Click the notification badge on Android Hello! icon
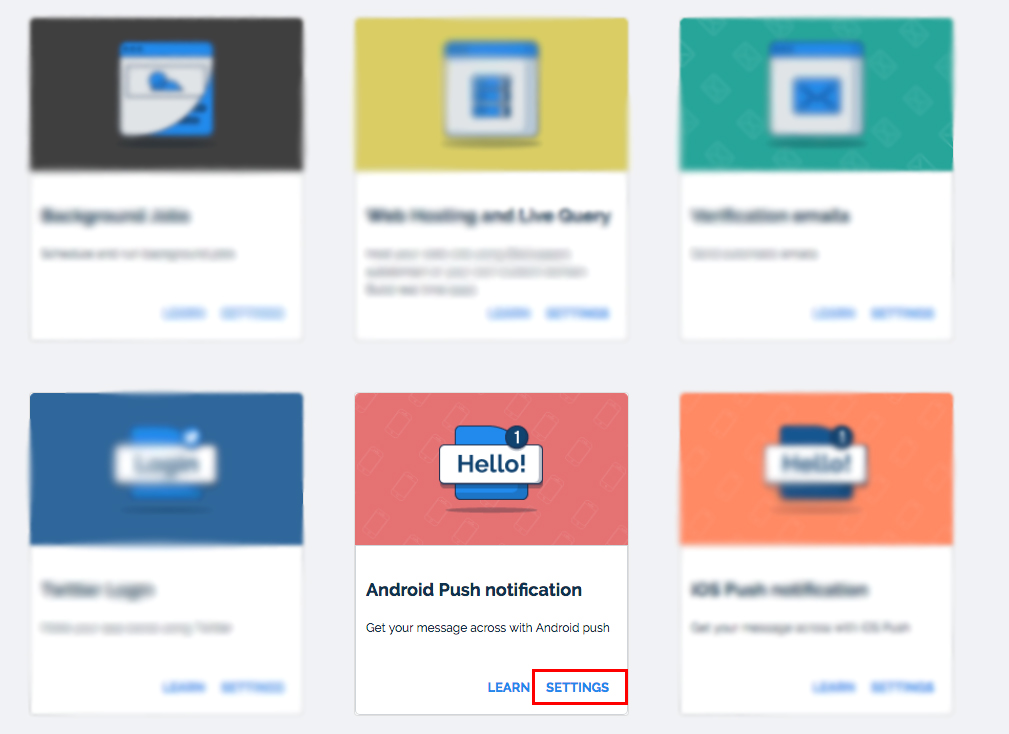1009x734 pixels. point(517,437)
